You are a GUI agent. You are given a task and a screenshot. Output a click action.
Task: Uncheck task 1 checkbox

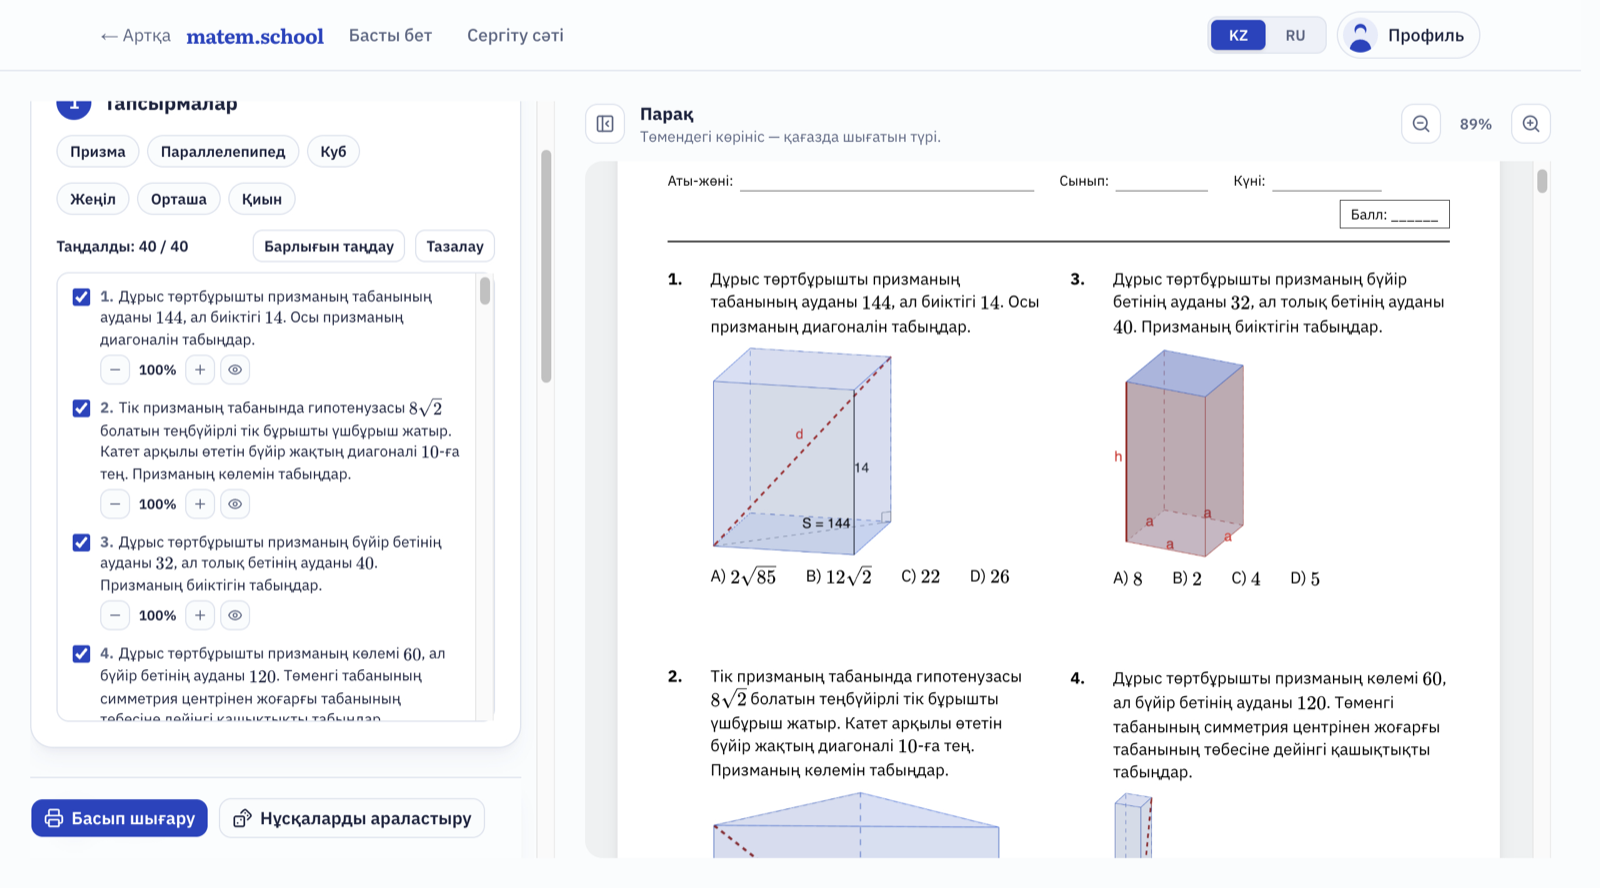coord(82,297)
